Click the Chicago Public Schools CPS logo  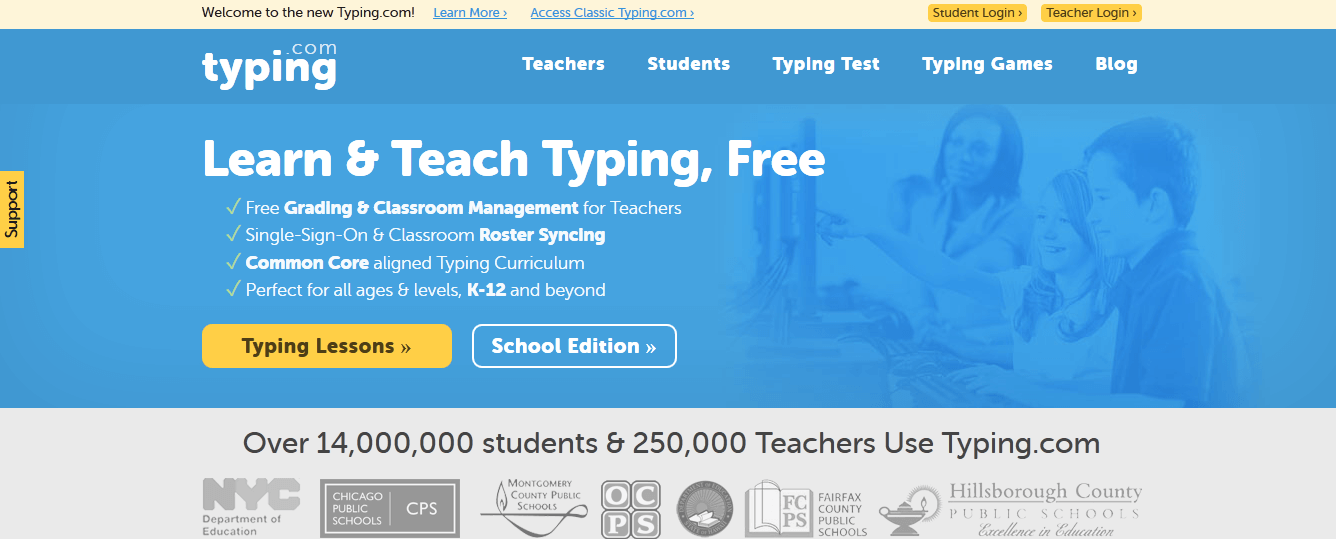tap(390, 508)
